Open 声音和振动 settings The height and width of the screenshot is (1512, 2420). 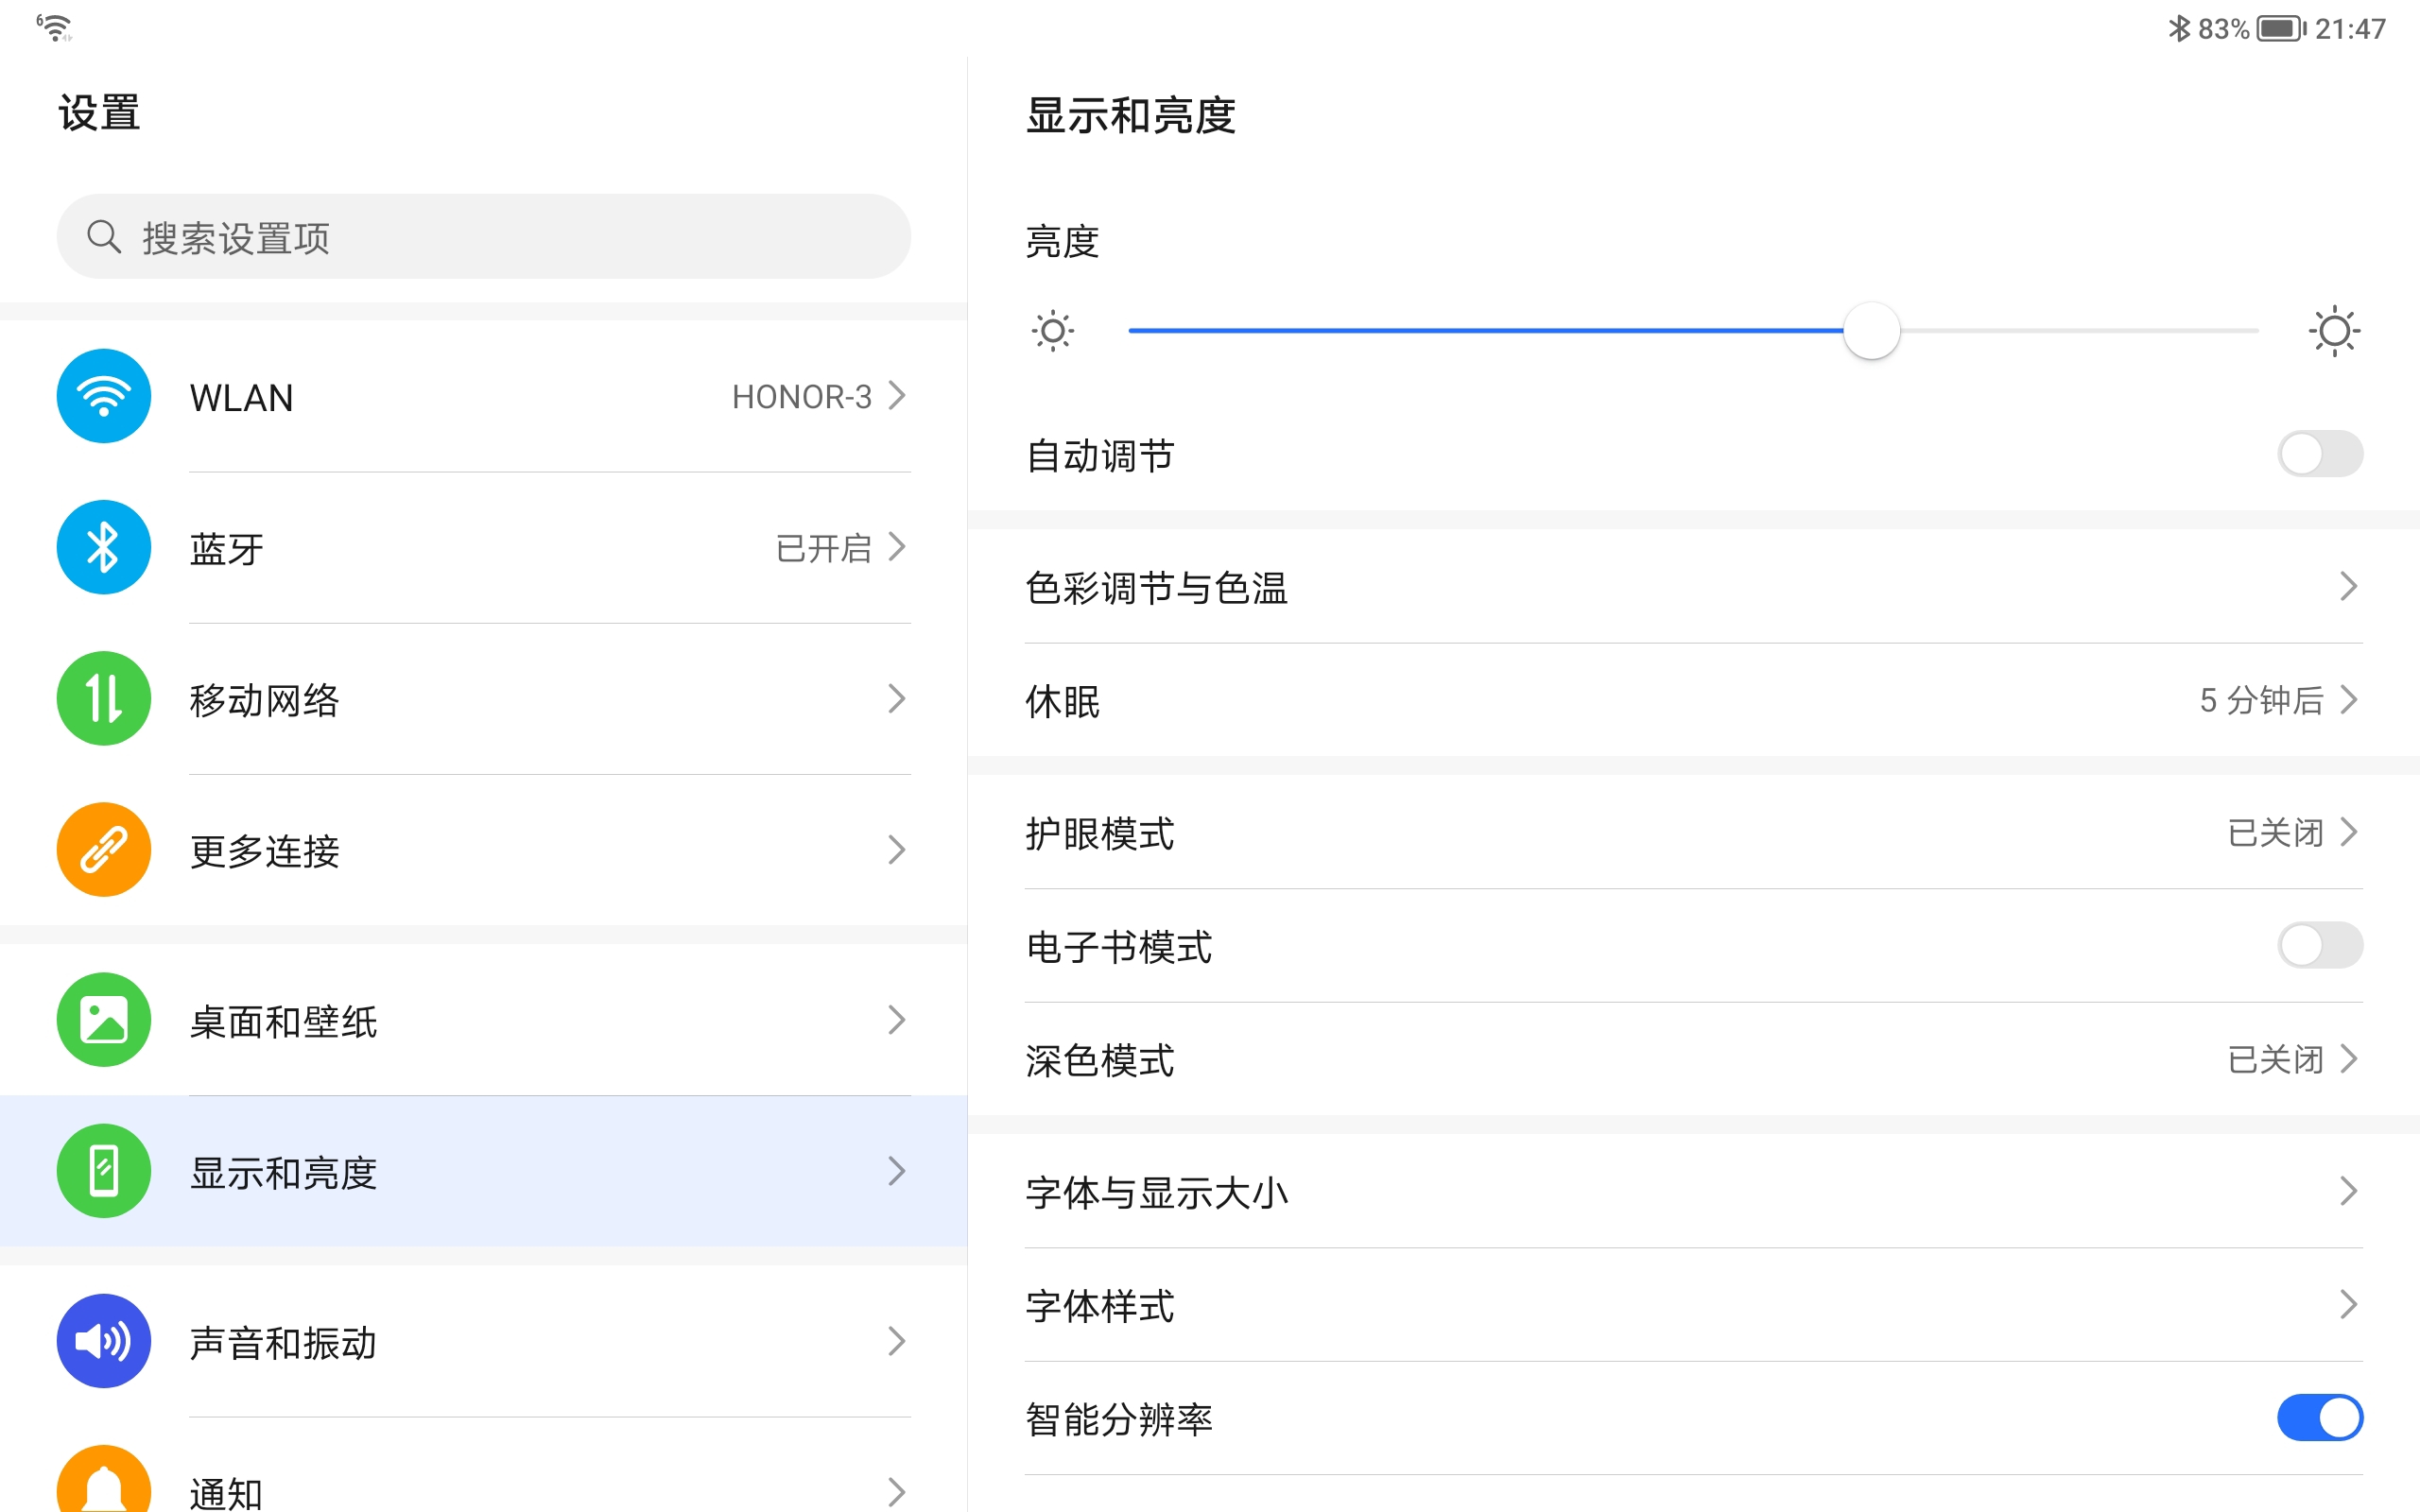pos(484,1341)
